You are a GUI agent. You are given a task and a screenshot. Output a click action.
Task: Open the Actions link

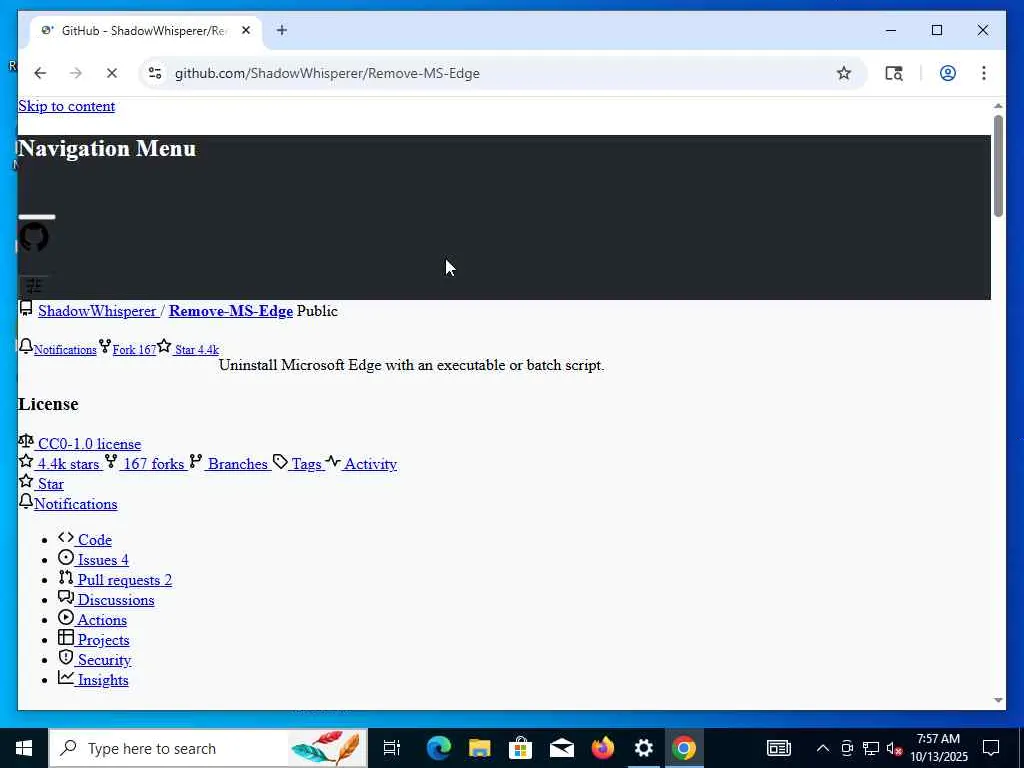click(x=101, y=620)
